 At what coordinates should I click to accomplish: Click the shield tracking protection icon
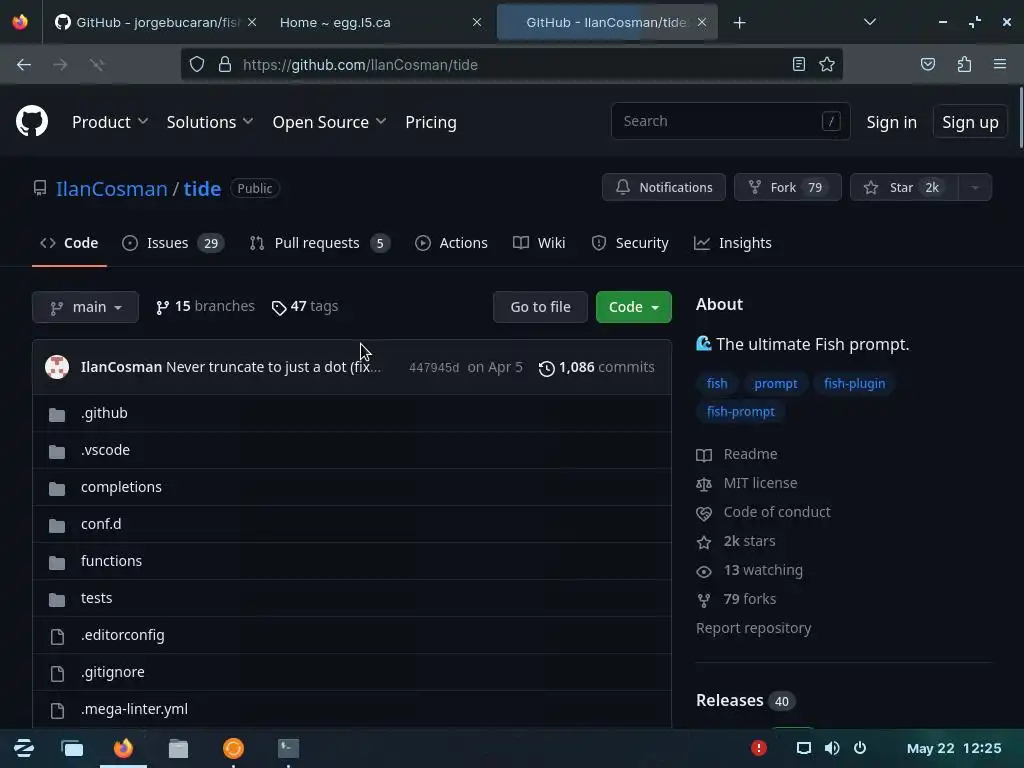pos(197,65)
